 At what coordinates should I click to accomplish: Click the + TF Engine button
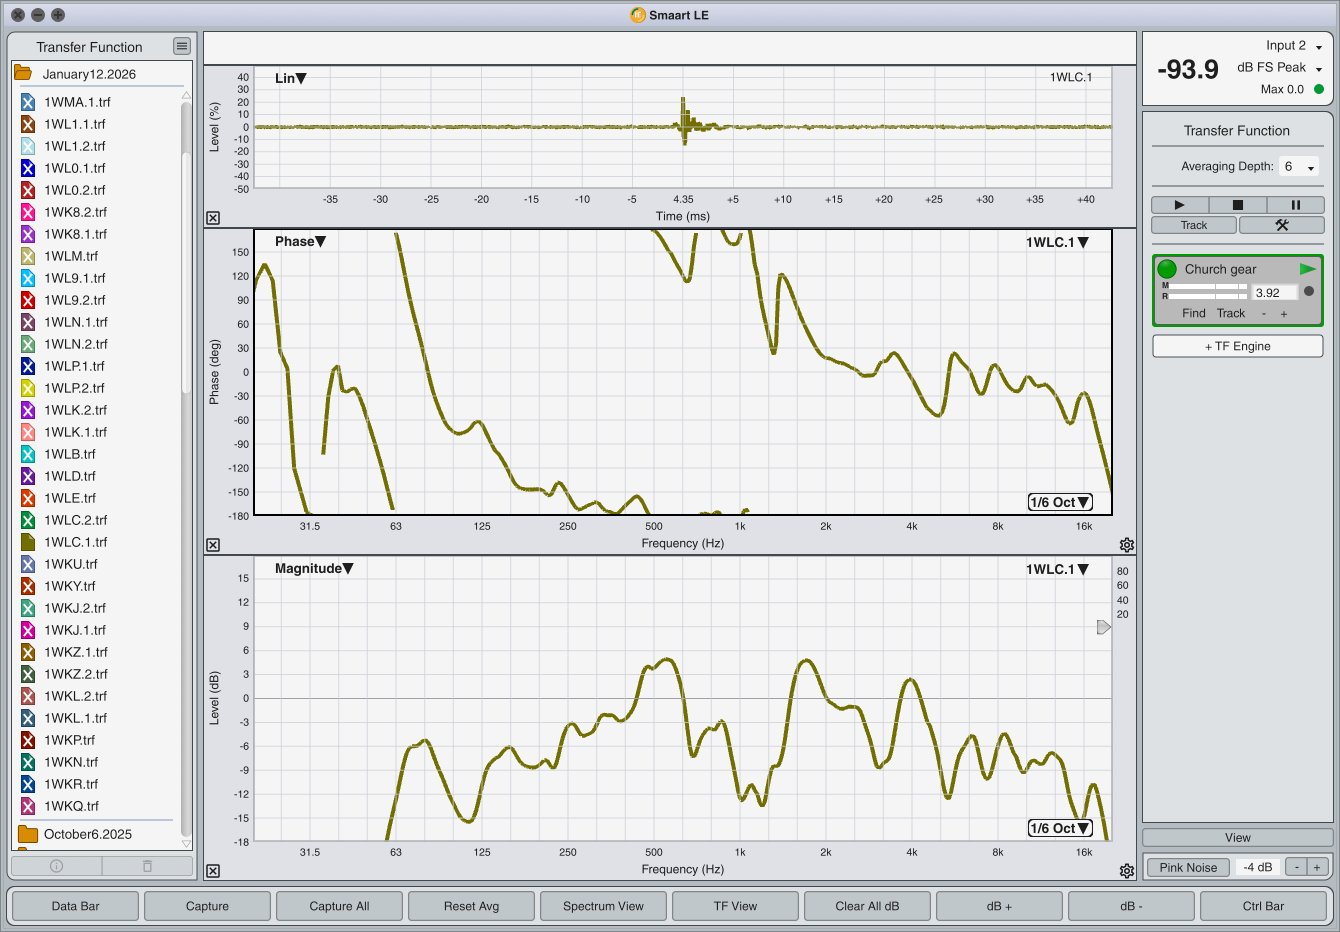click(1238, 346)
